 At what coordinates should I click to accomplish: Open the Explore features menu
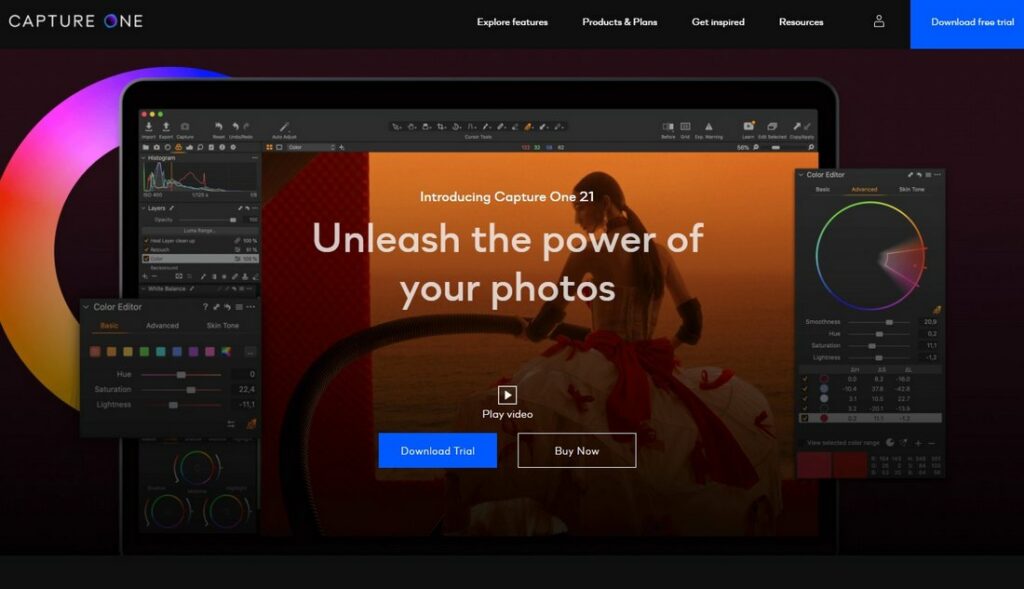(512, 22)
